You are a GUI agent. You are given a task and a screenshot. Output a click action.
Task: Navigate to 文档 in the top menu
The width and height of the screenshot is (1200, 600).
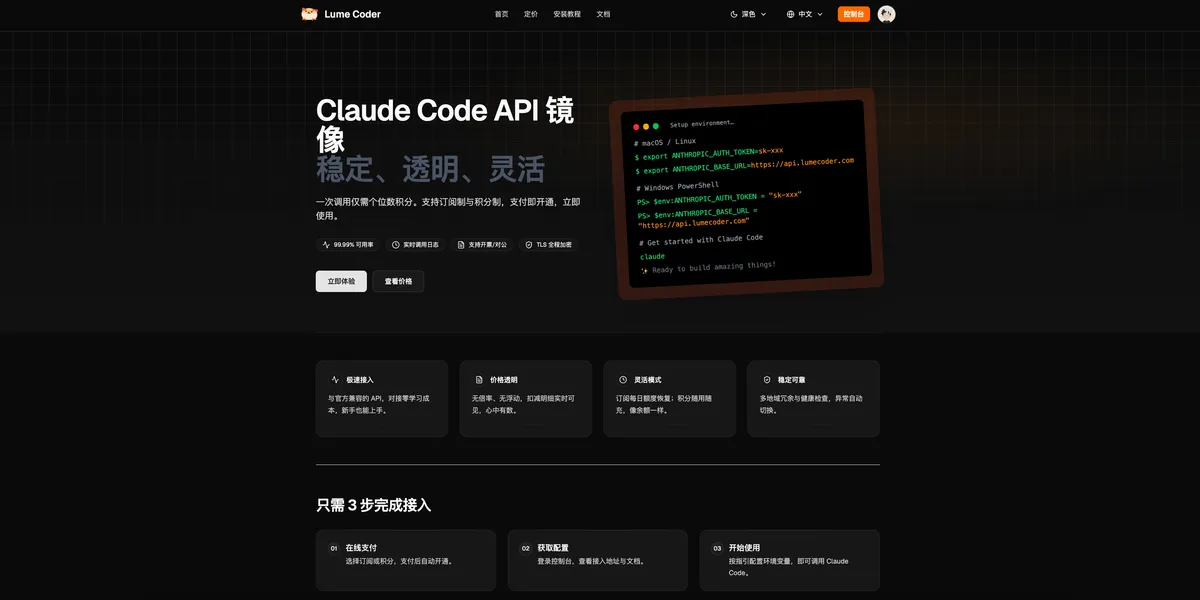[603, 14]
